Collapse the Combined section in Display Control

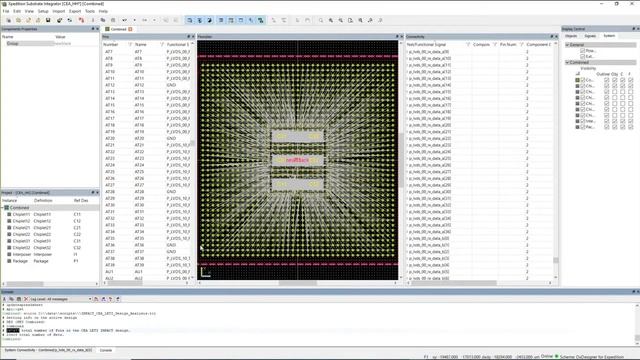(567, 62)
